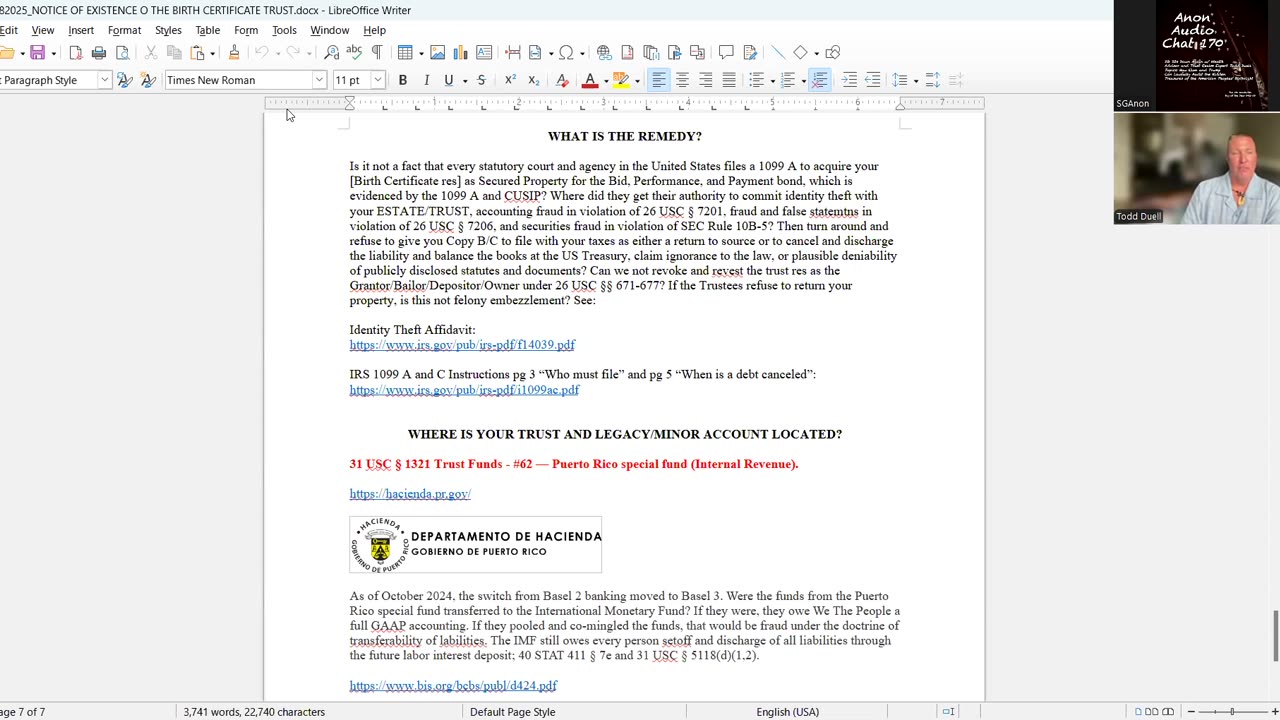Apply yellow highlighting color
This screenshot has height=720, width=1280.
[622, 80]
